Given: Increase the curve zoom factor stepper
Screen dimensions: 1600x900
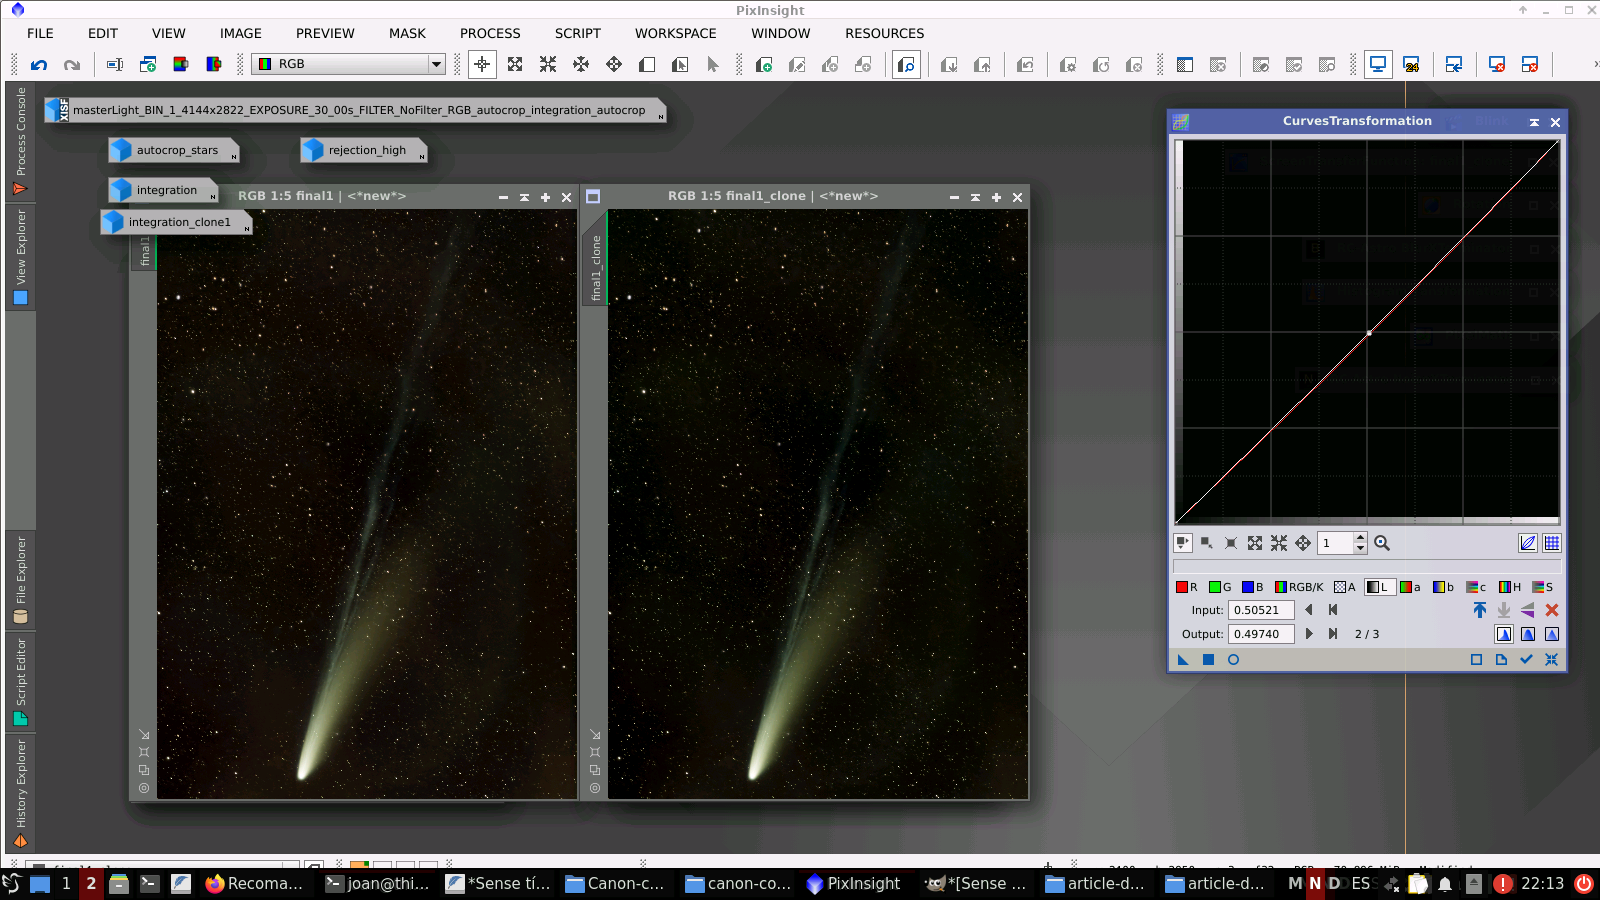Looking at the screenshot, I should coord(1360,538).
